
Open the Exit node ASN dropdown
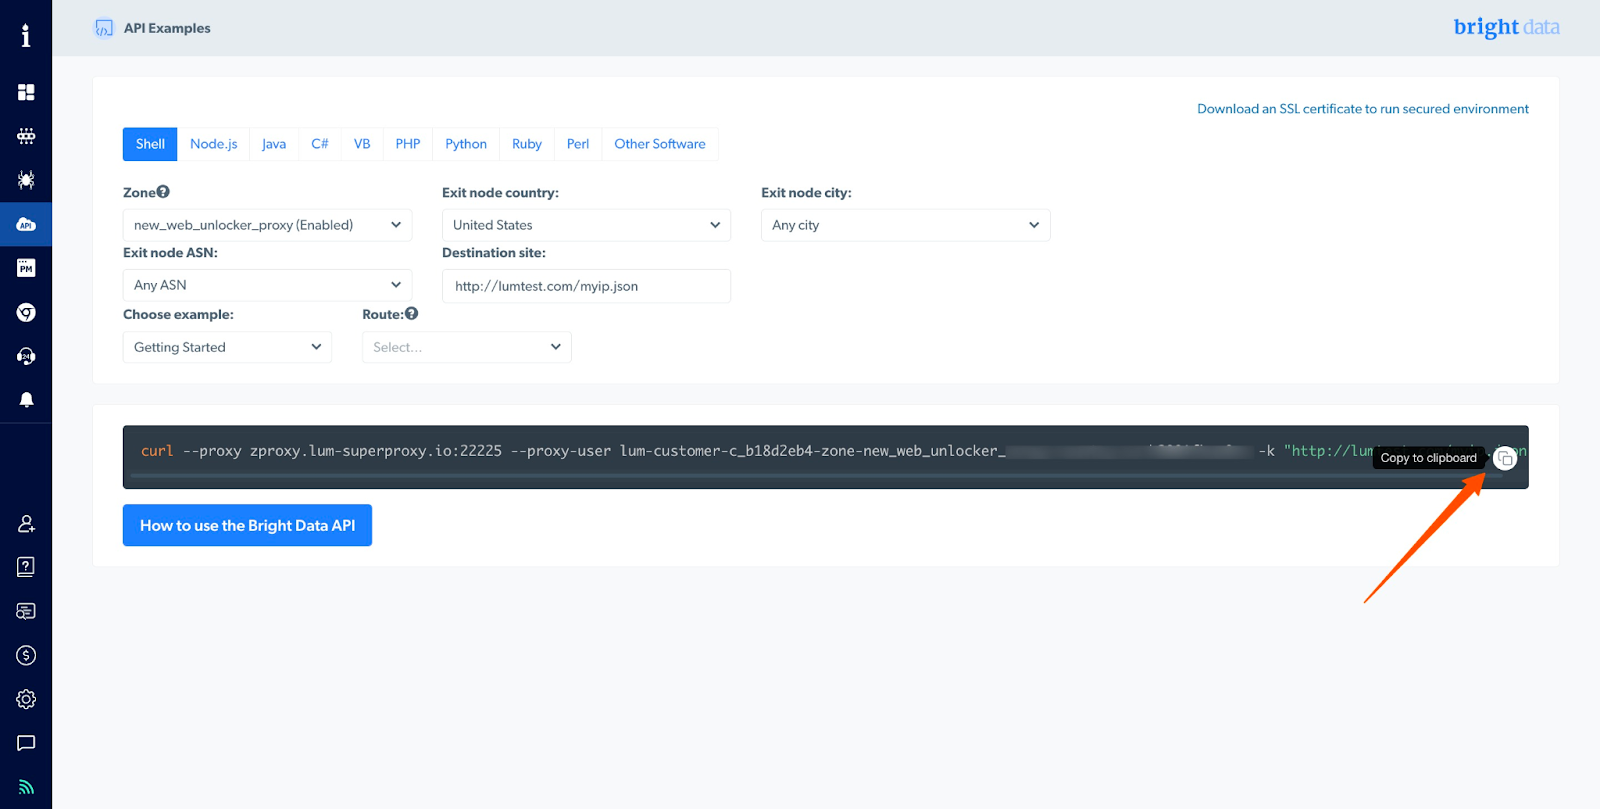[267, 285]
